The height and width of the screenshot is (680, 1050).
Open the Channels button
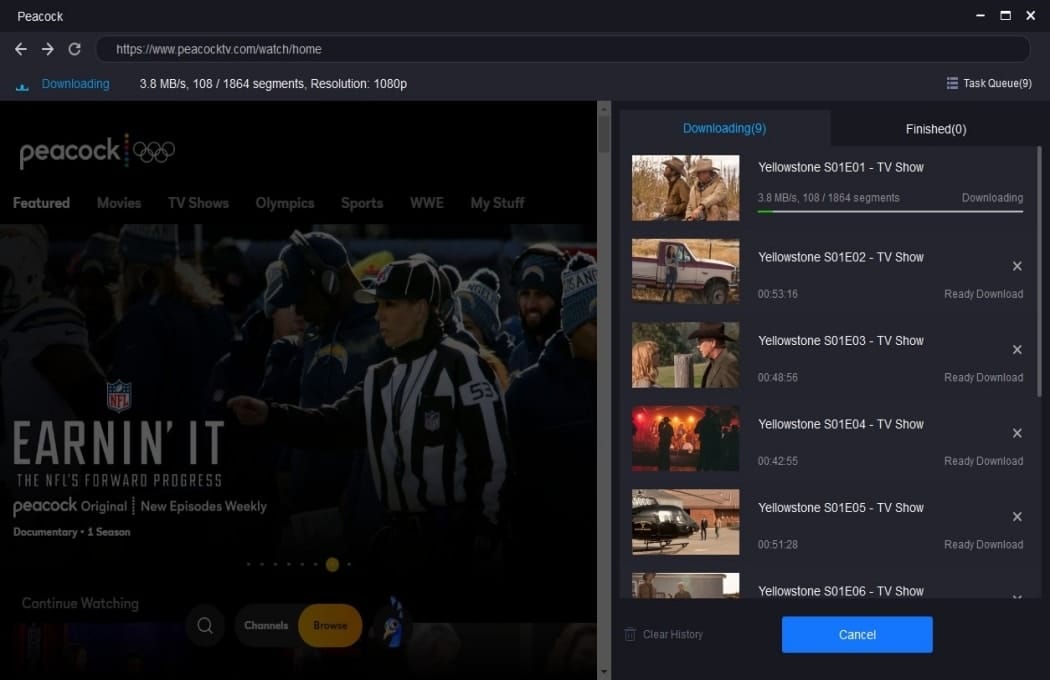[x=266, y=625]
